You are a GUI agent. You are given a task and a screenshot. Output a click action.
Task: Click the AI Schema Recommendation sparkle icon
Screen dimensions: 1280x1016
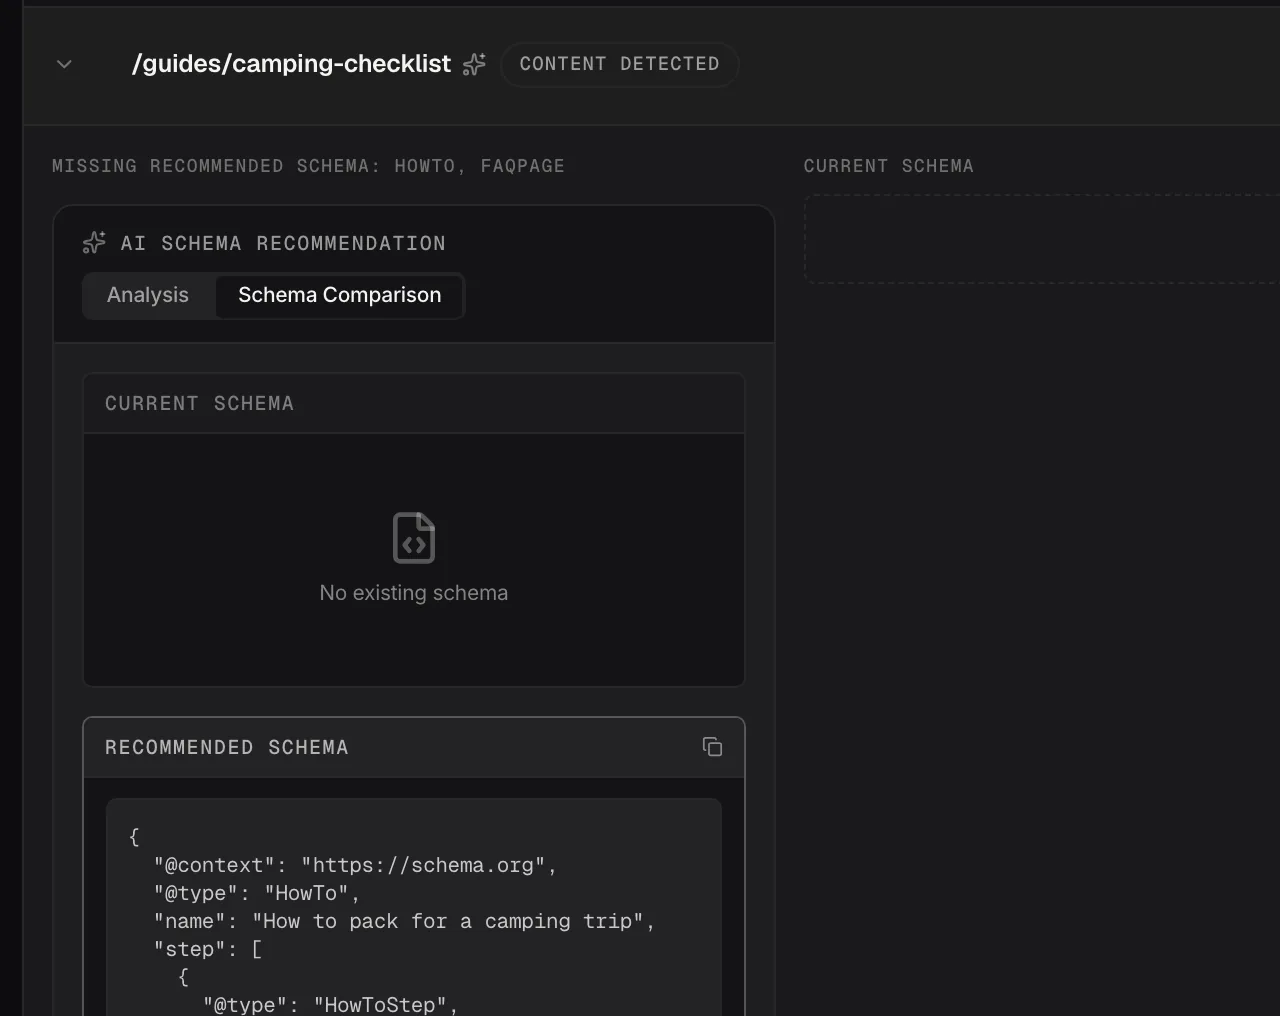pyautogui.click(x=94, y=242)
